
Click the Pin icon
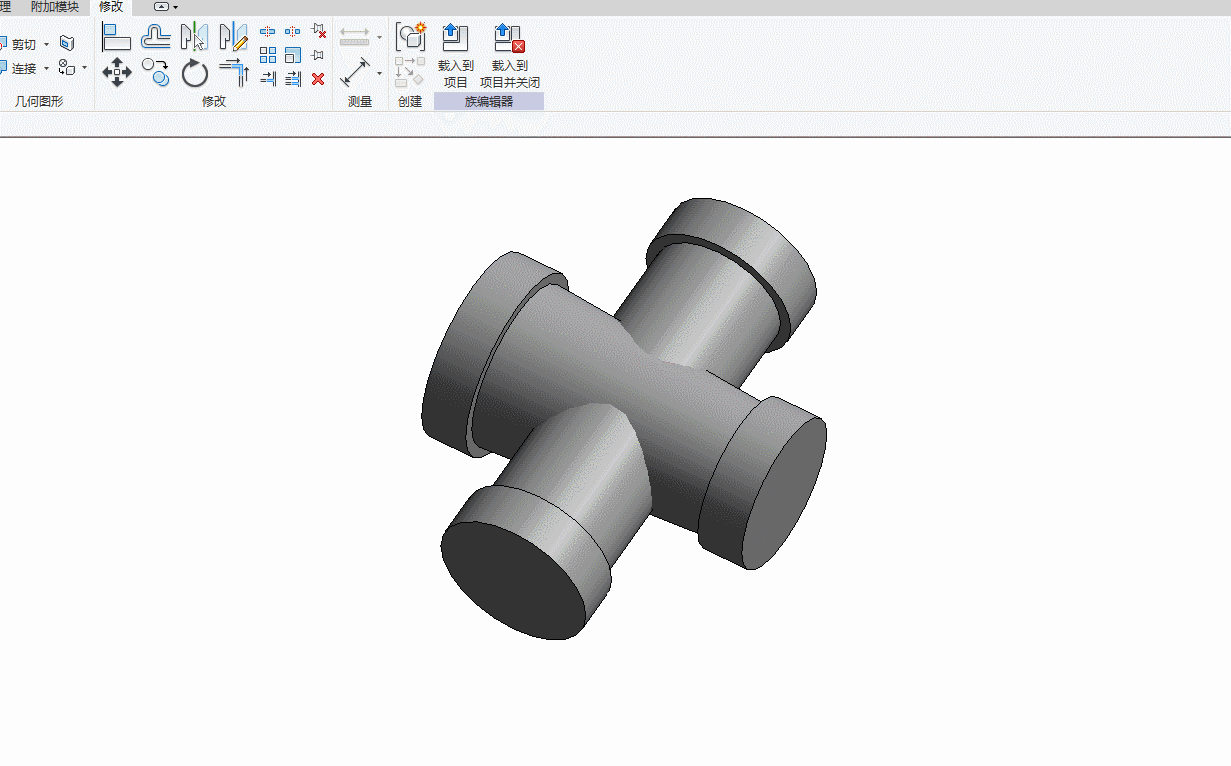(319, 55)
